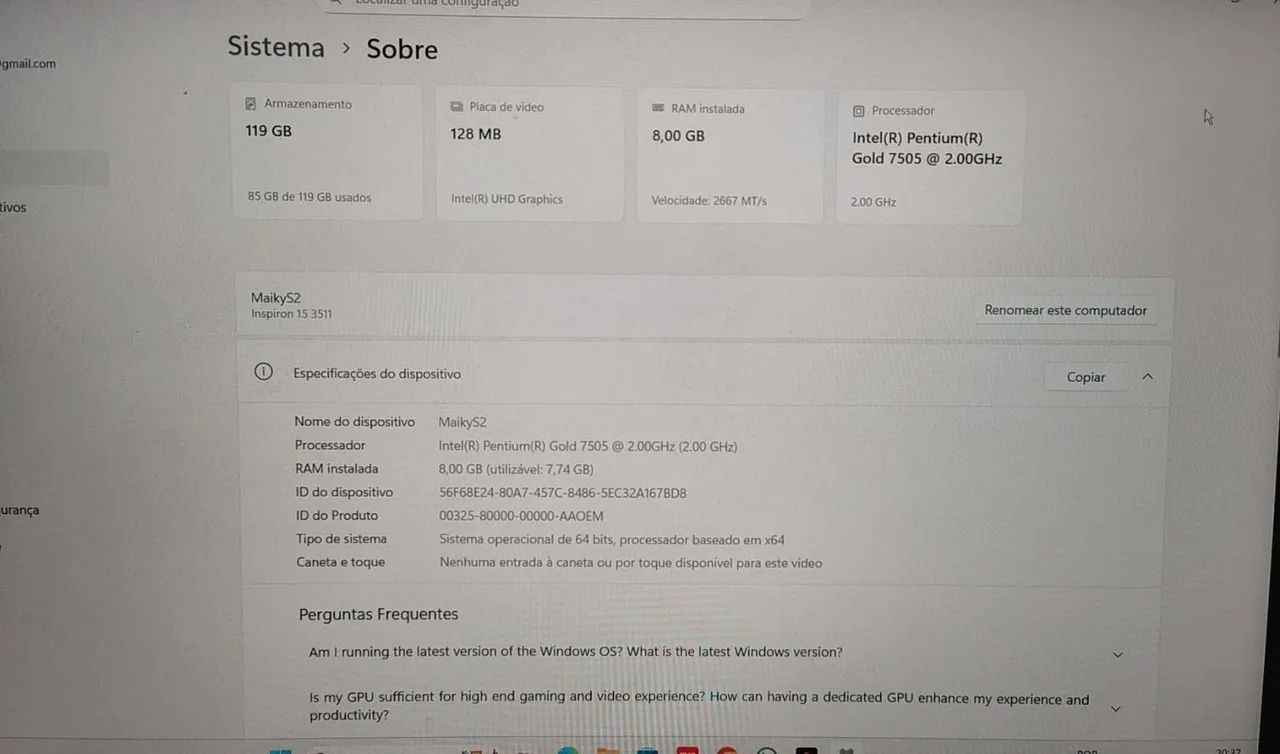This screenshot has height=754, width=1280.
Task: Click the Intel(R) UHD Graphics card text
Action: [507, 199]
